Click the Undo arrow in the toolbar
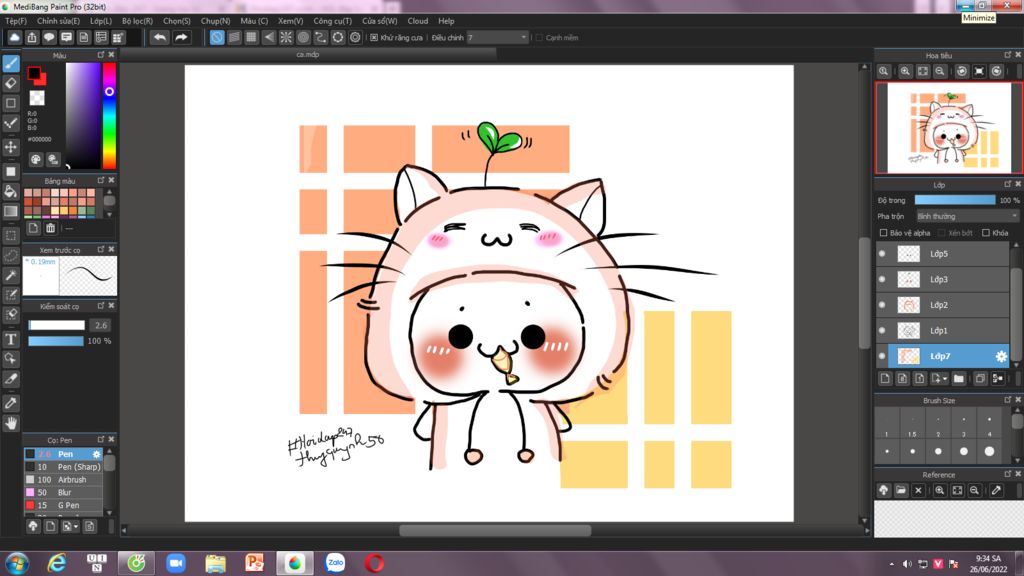Image resolution: width=1024 pixels, height=576 pixels. tap(159, 37)
